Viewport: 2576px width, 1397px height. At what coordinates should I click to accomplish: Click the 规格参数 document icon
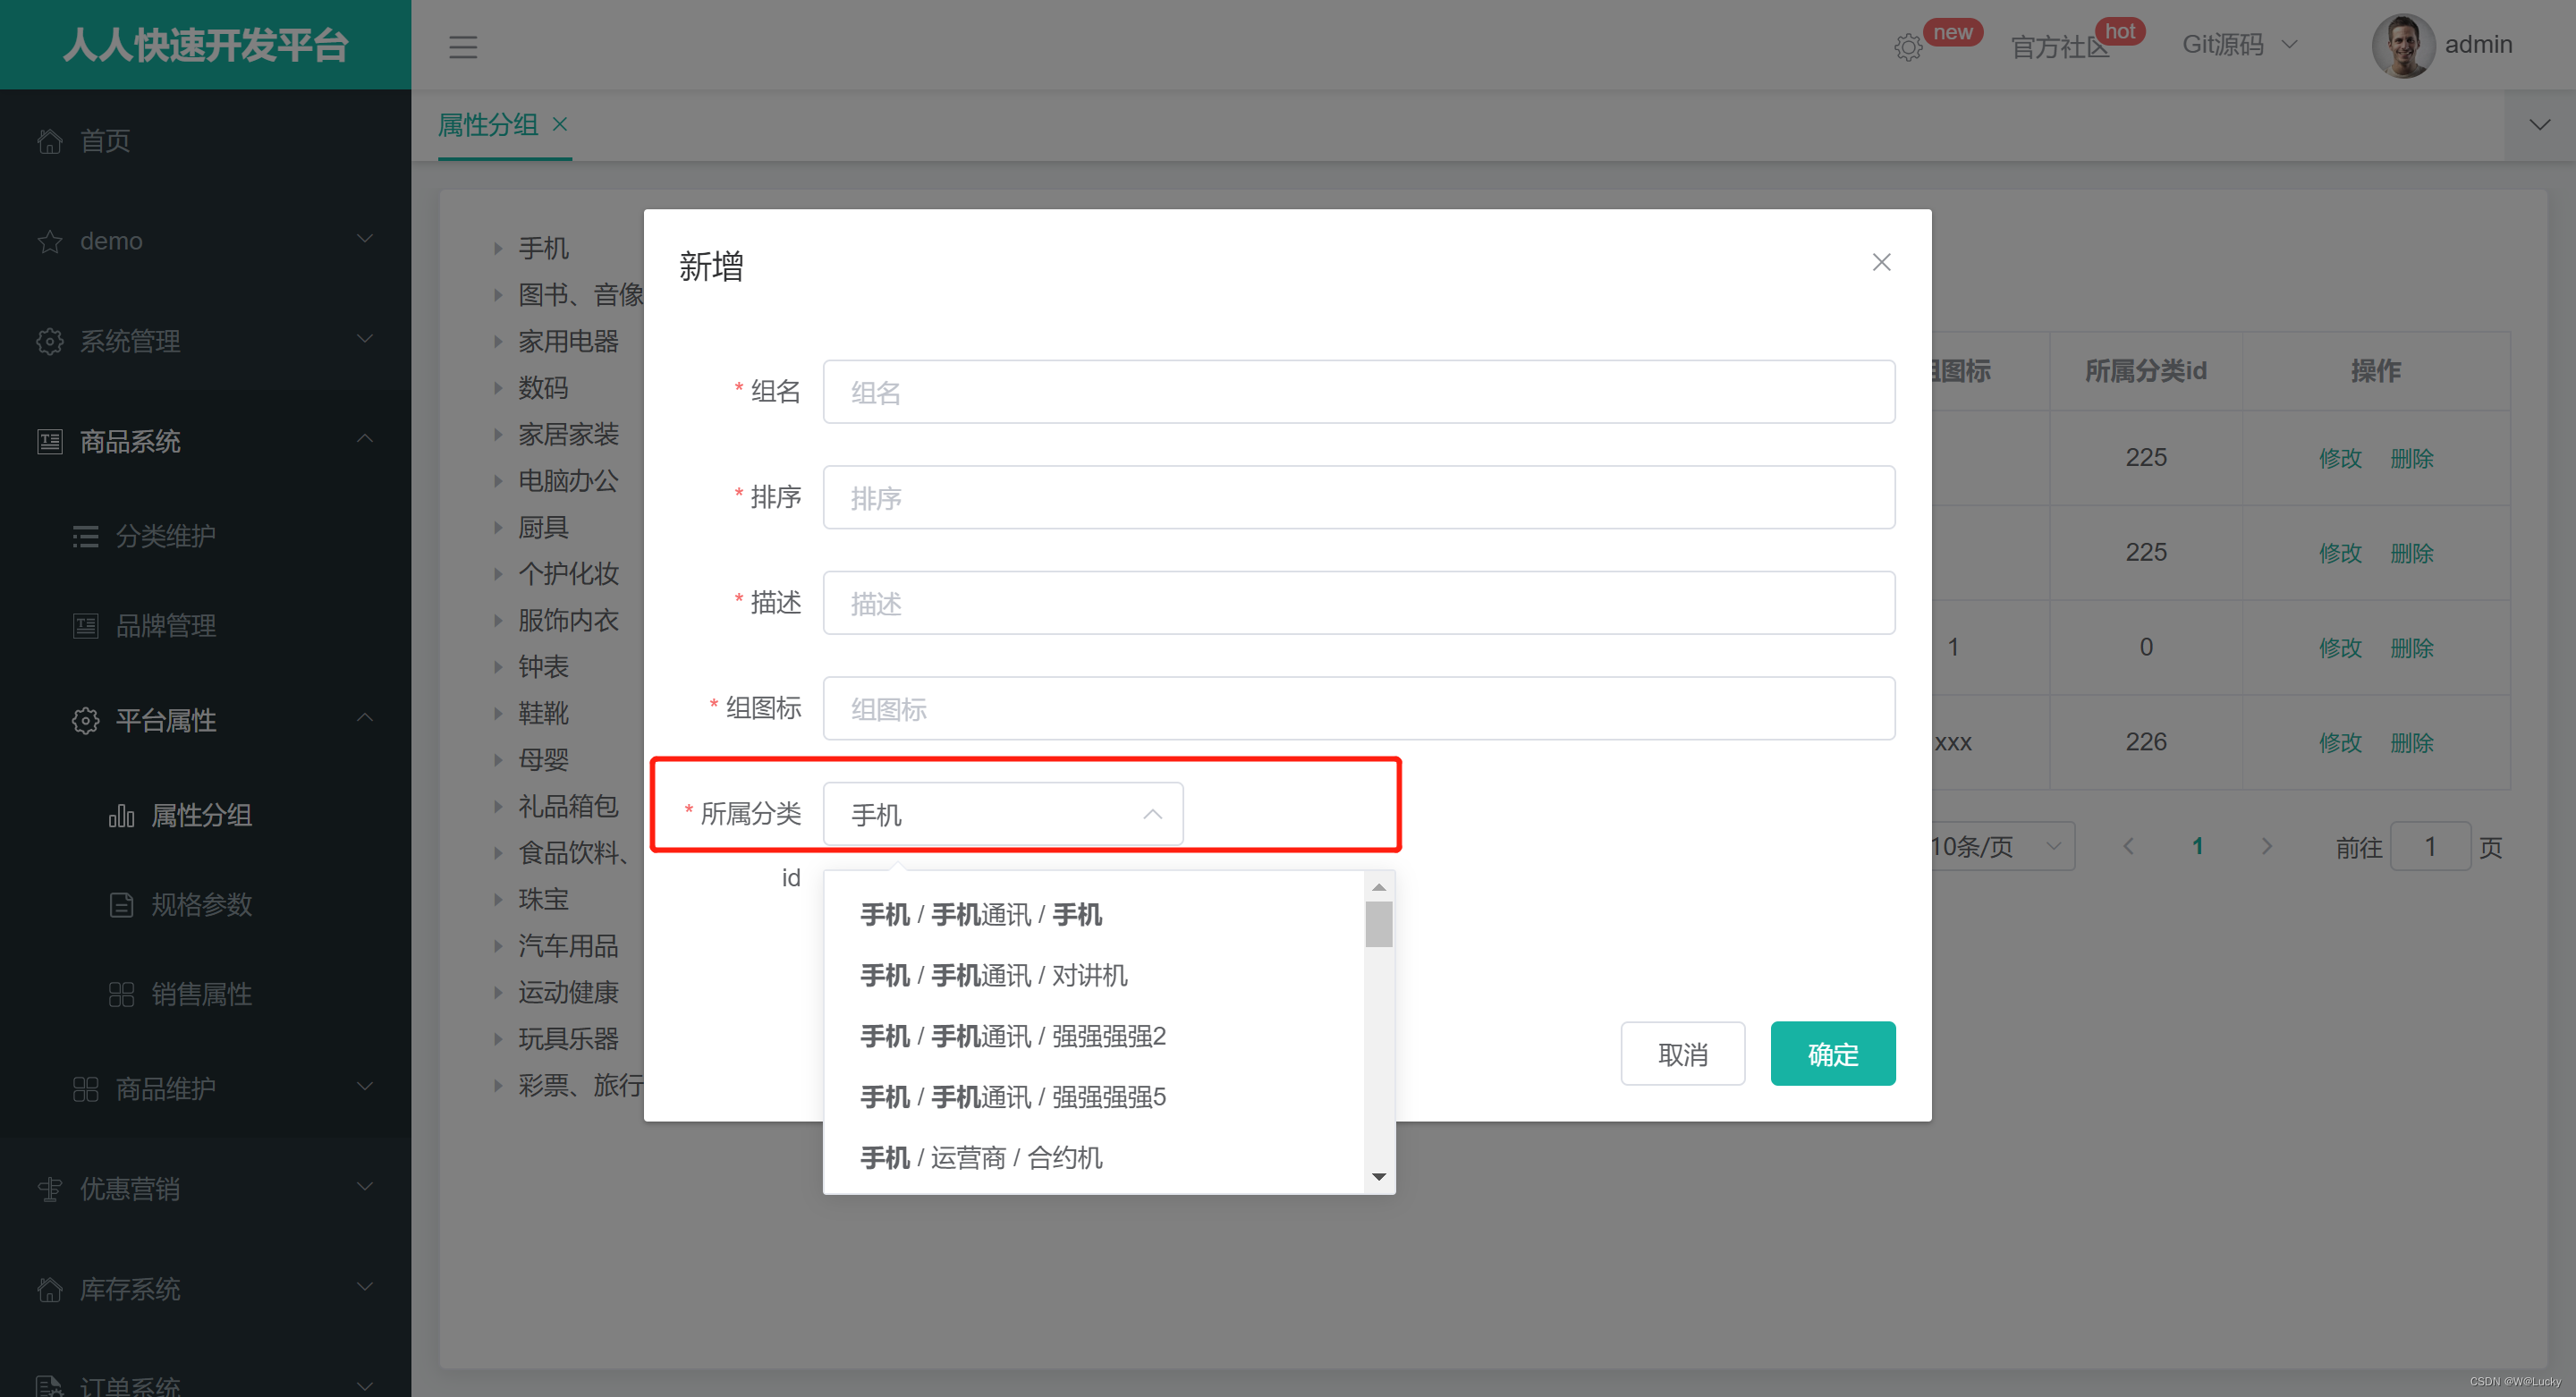pos(121,905)
